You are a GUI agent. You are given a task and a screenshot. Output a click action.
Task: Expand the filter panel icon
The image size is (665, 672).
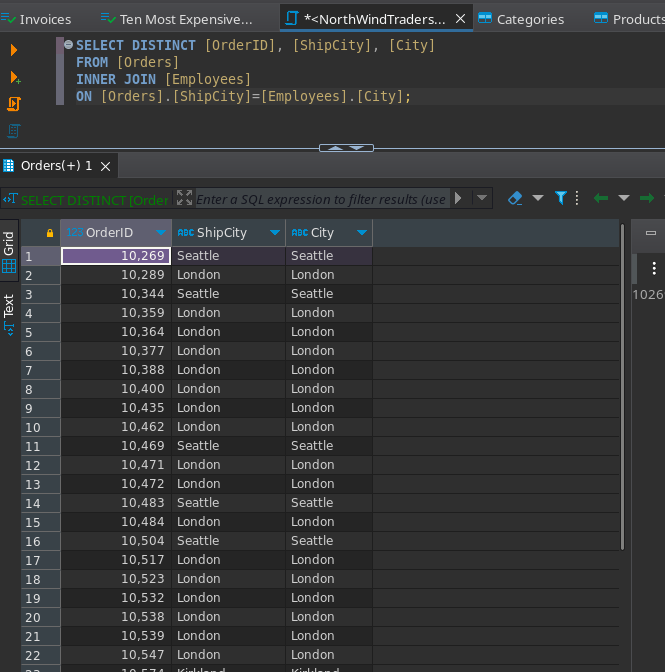coord(184,198)
